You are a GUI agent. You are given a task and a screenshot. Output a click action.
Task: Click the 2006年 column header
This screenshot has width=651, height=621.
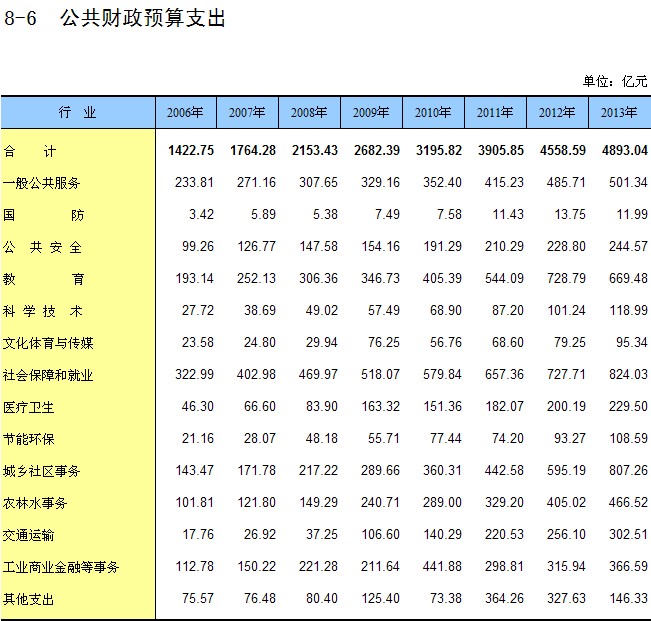(186, 112)
